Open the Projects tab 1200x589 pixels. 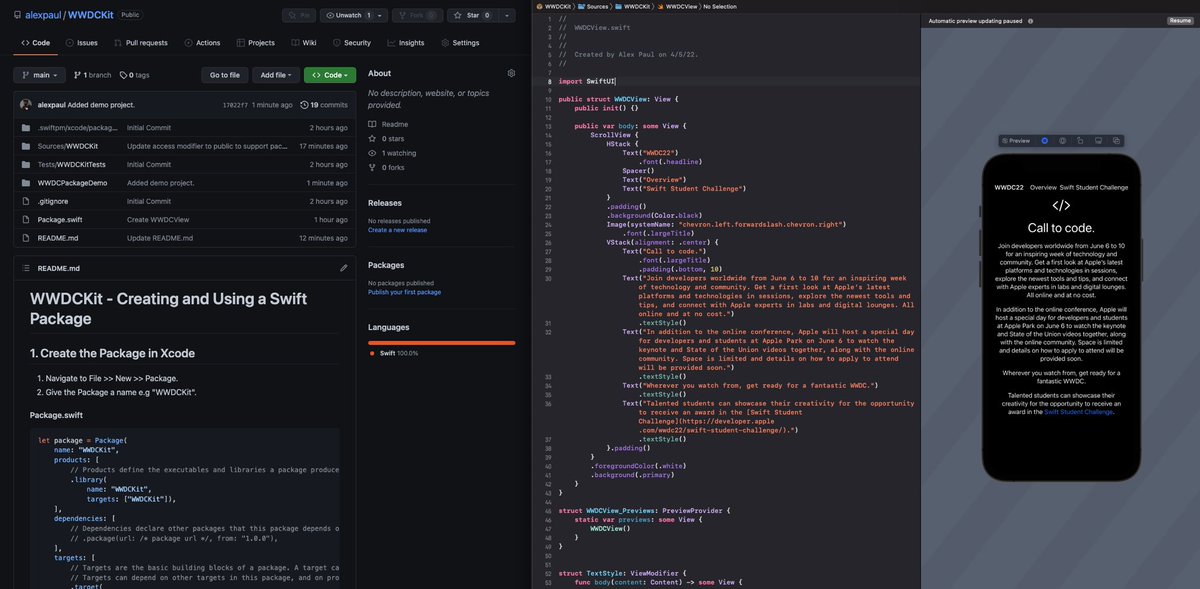[x=255, y=43]
